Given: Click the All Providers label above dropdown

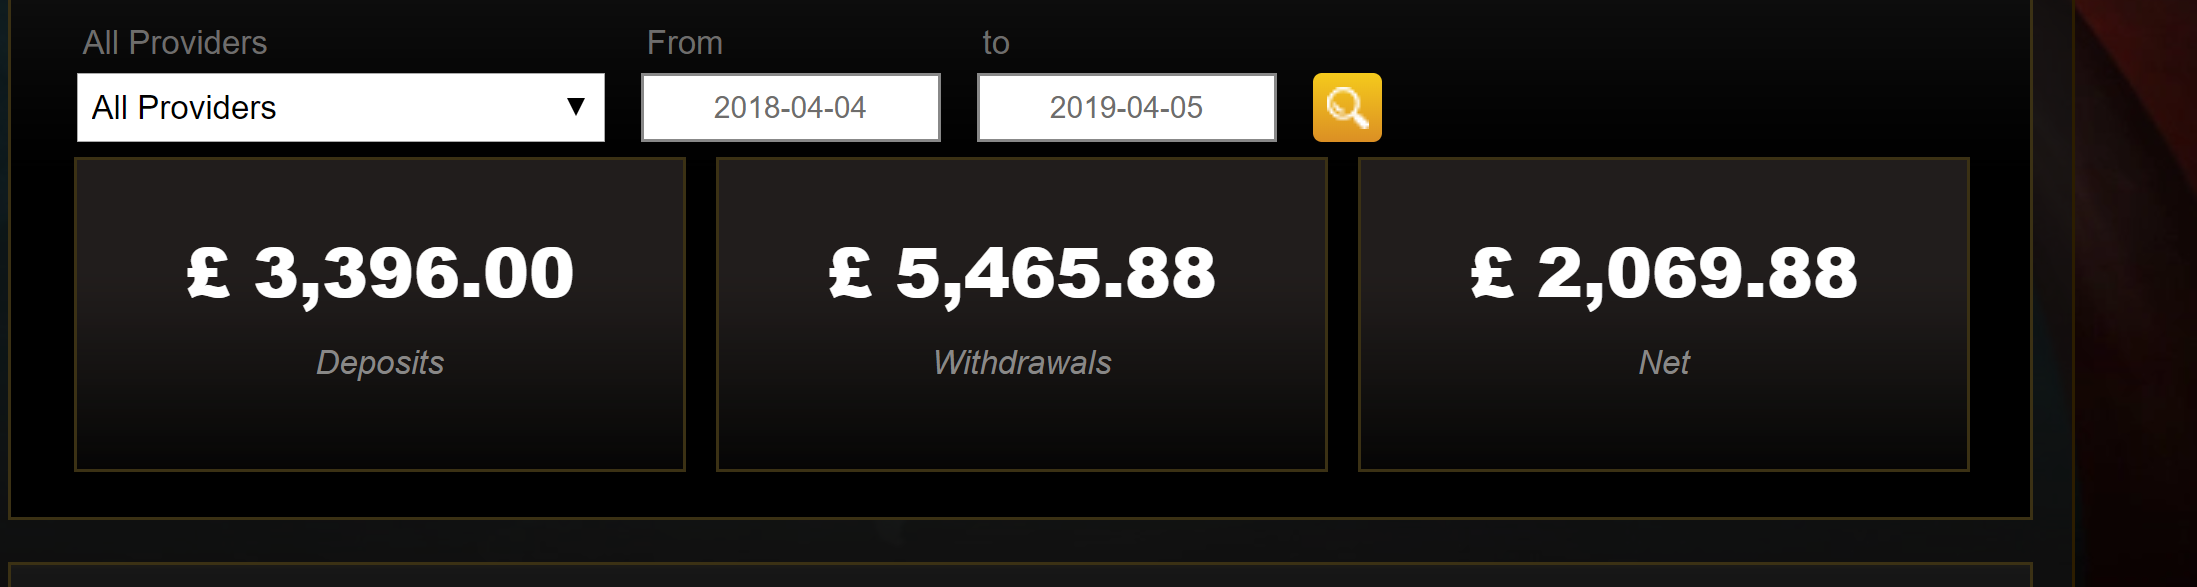Looking at the screenshot, I should click(175, 43).
